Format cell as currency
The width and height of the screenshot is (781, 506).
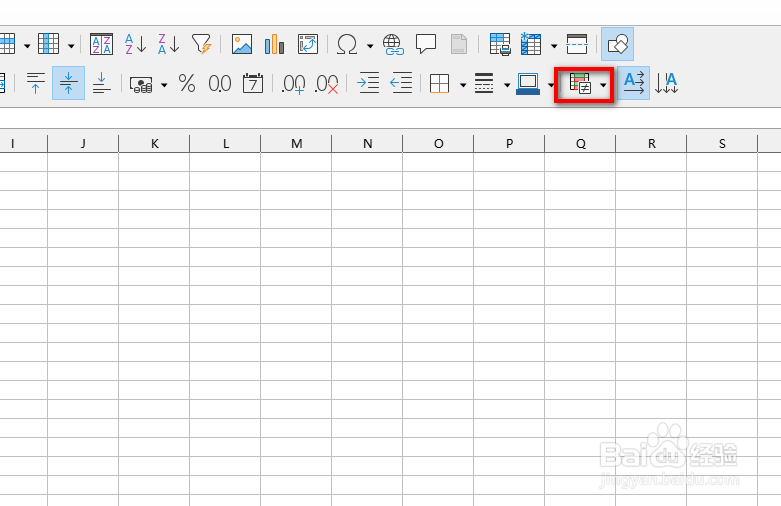tap(141, 84)
